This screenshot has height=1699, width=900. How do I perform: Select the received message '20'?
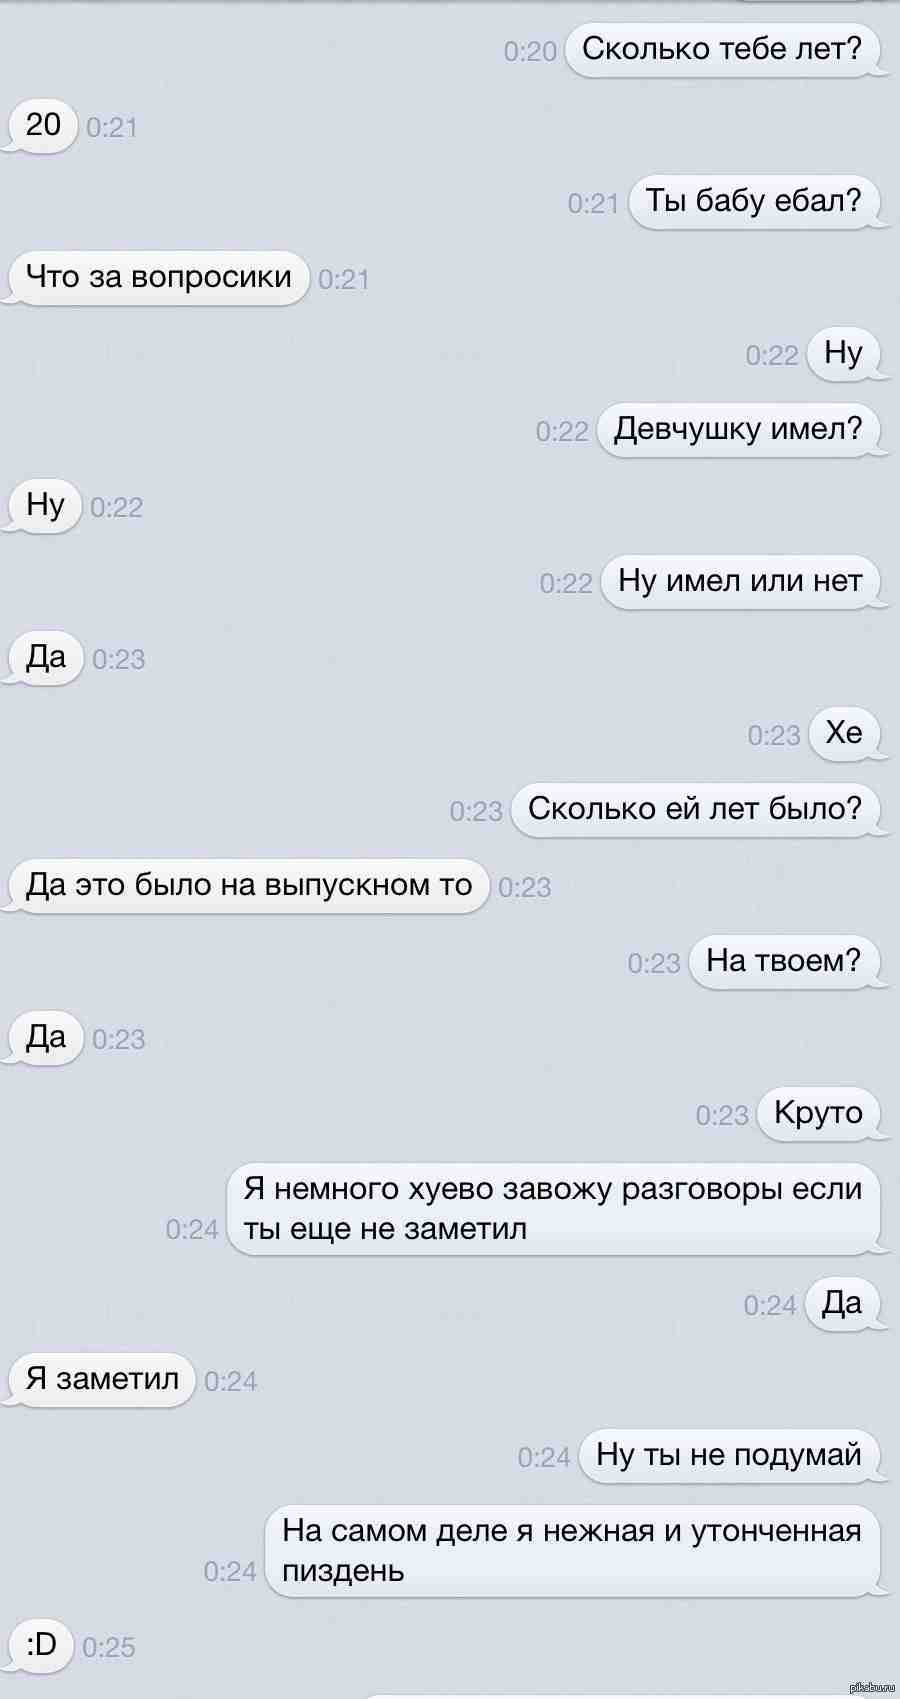click(x=43, y=125)
